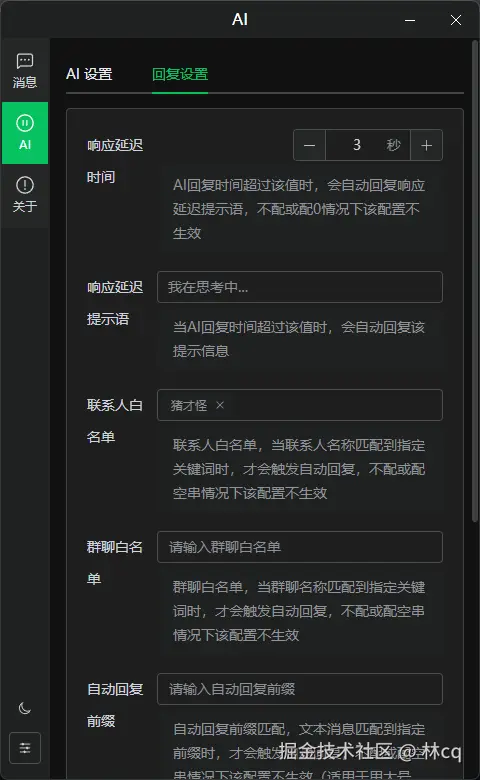Focus the 请输入群聊白名单 input field
The width and height of the screenshot is (480, 780).
[x=300, y=547]
